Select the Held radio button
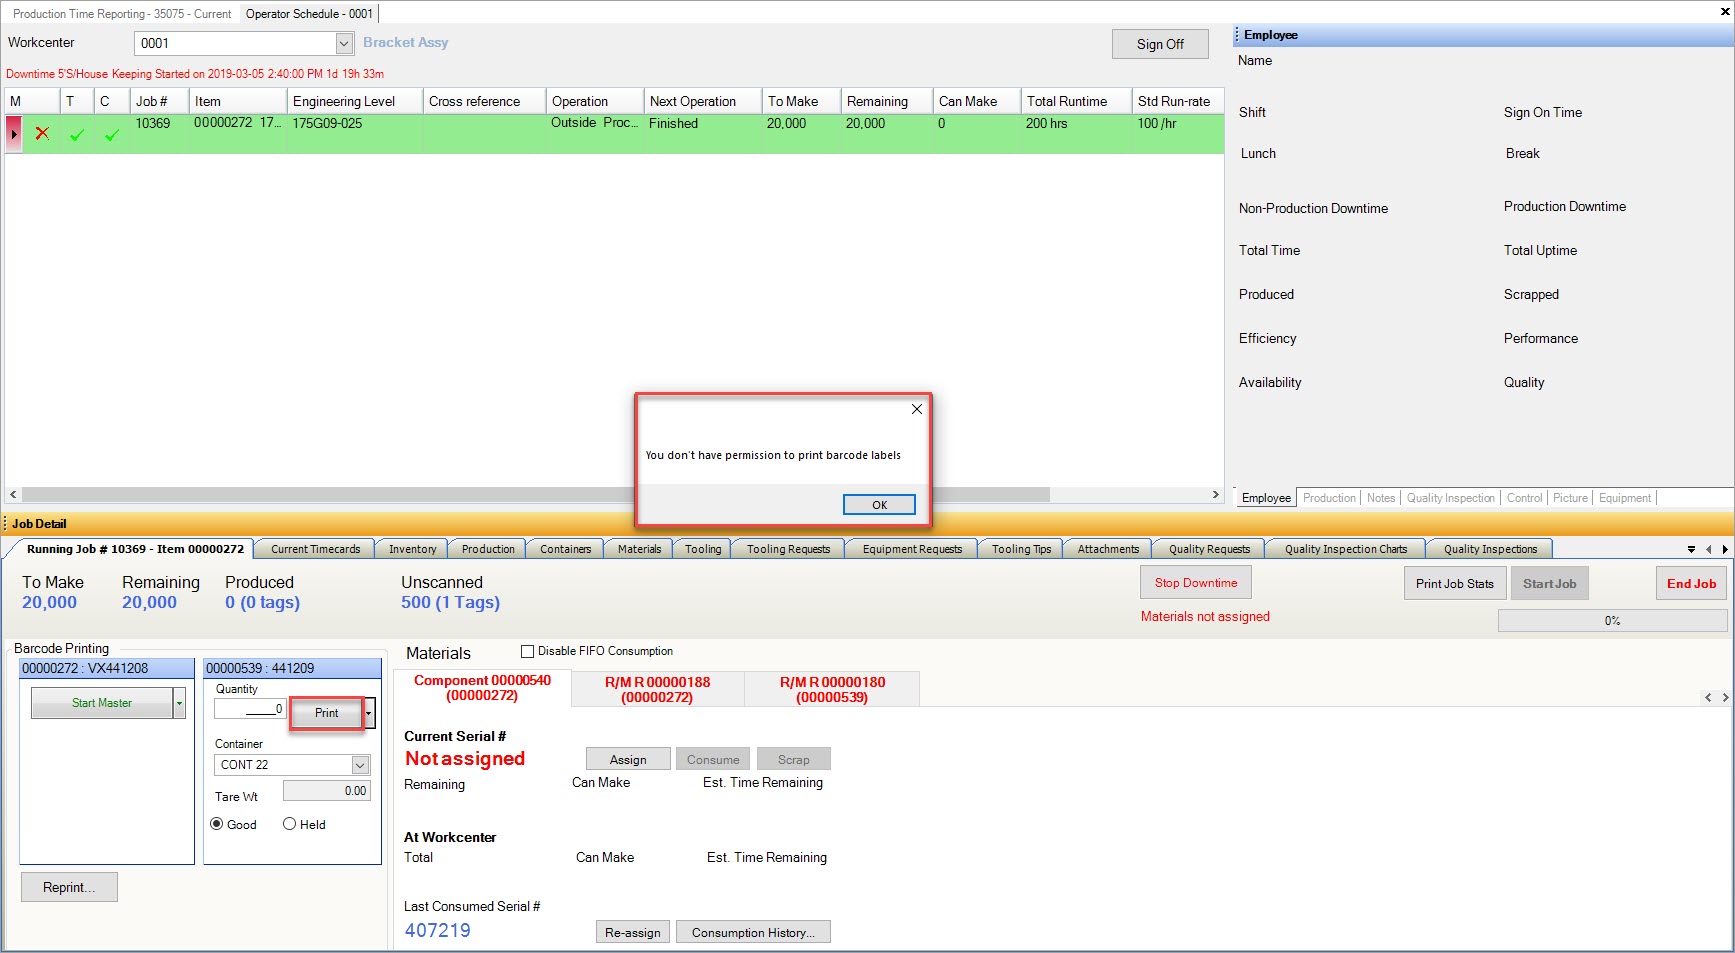The width and height of the screenshot is (1735, 953). [289, 824]
